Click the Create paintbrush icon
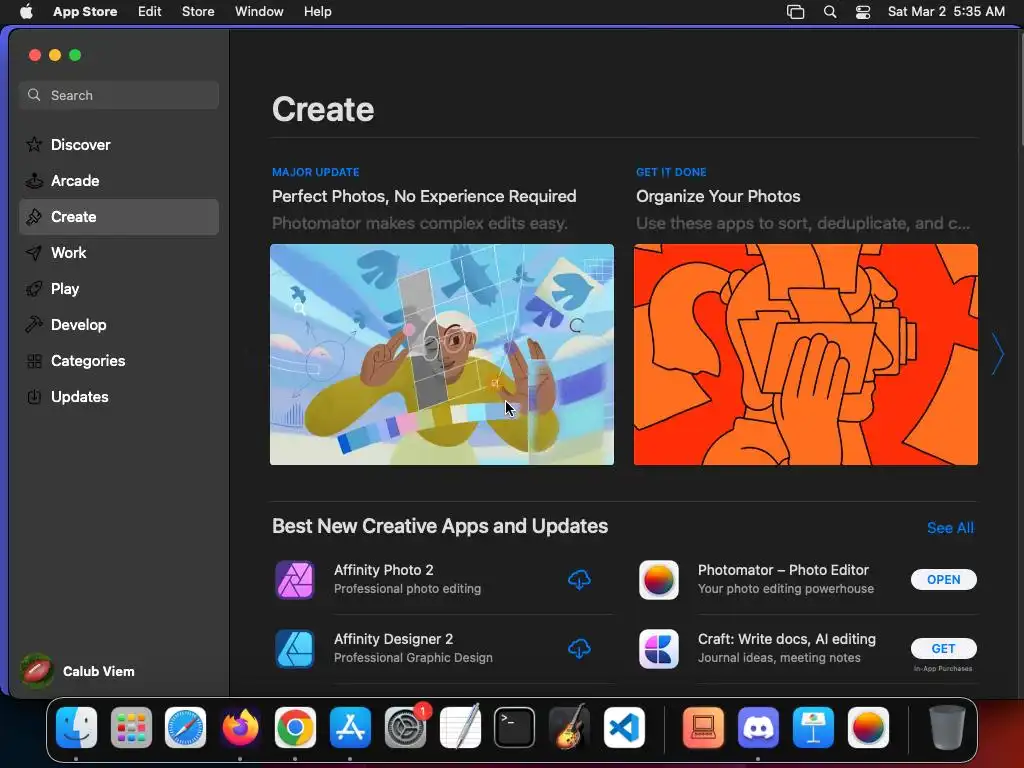 [34, 217]
